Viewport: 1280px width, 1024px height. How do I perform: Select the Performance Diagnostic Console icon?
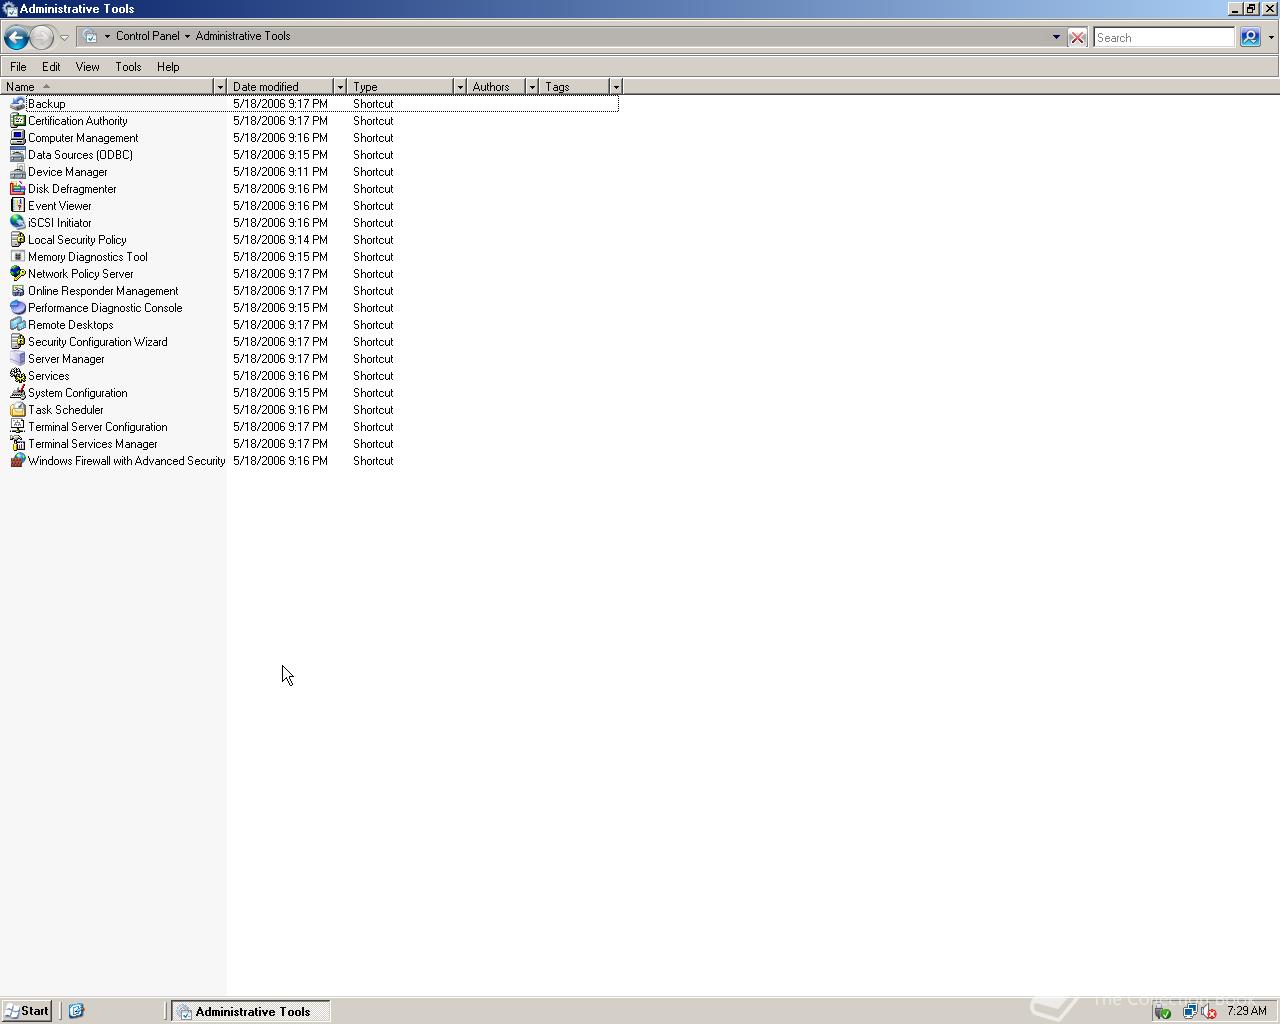click(17, 308)
